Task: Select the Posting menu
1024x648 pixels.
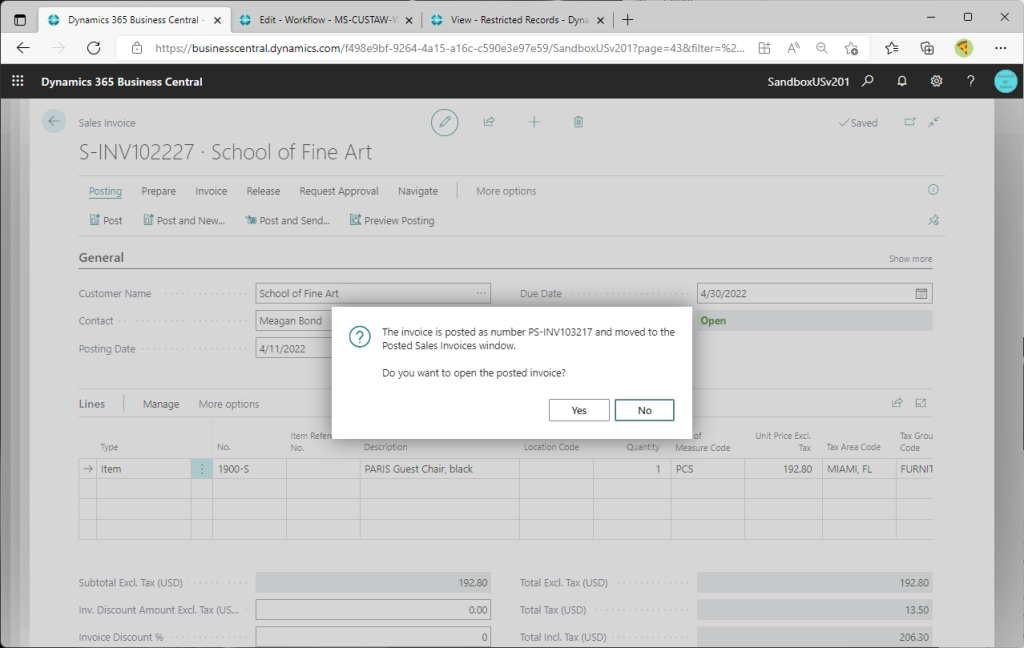Action: click(105, 191)
